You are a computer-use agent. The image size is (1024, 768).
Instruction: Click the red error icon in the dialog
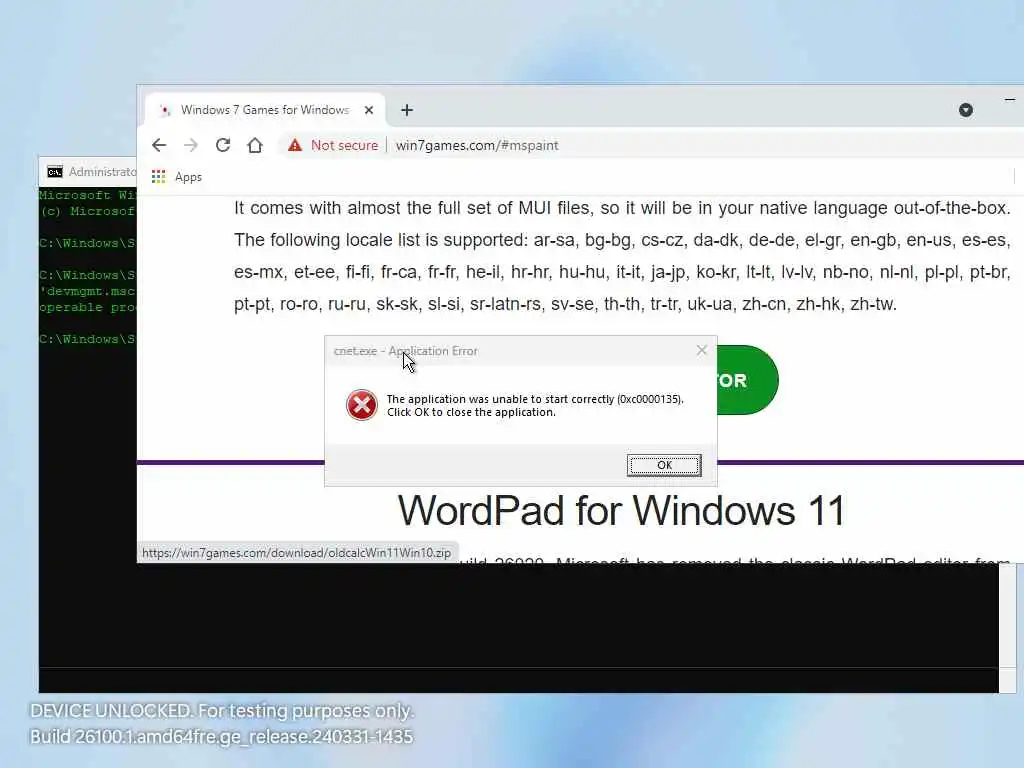(362, 406)
